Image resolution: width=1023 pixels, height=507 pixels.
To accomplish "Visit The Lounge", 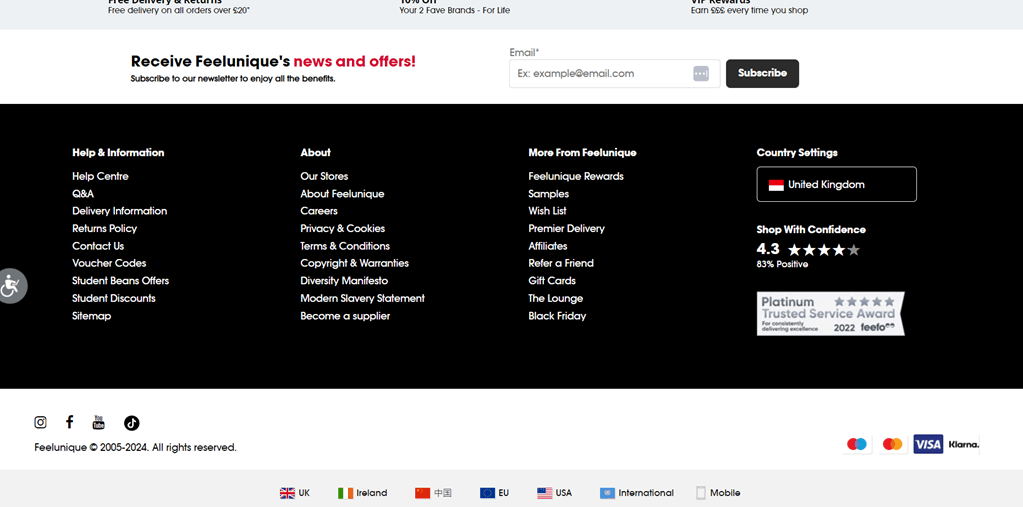I will (x=556, y=298).
